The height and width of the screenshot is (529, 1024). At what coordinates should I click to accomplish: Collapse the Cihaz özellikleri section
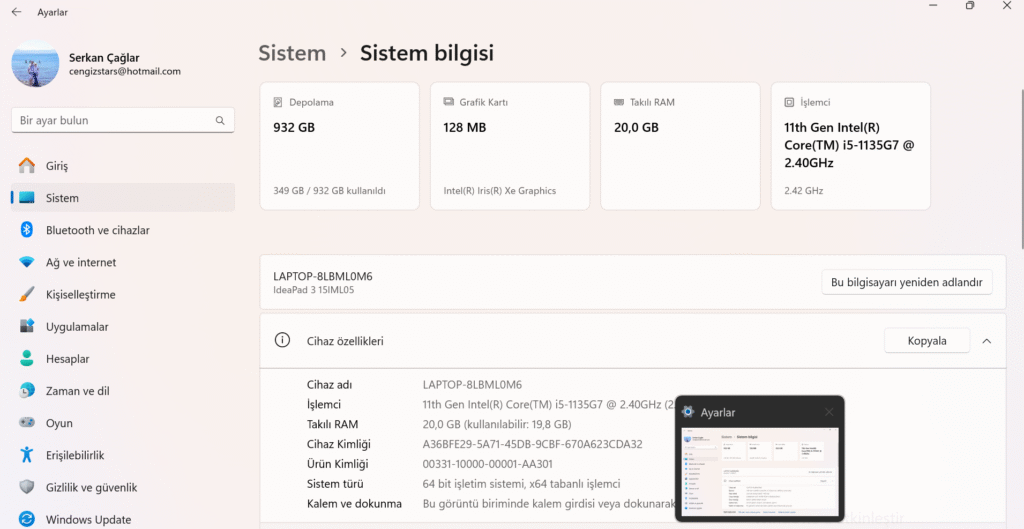tap(987, 341)
